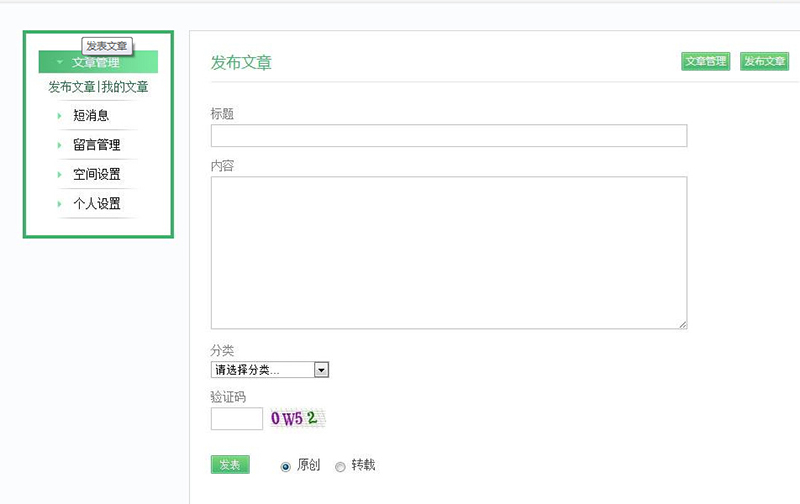Screen dimensions: 800x504
Task: Focus the 标题 title input field
Action: click(x=449, y=136)
